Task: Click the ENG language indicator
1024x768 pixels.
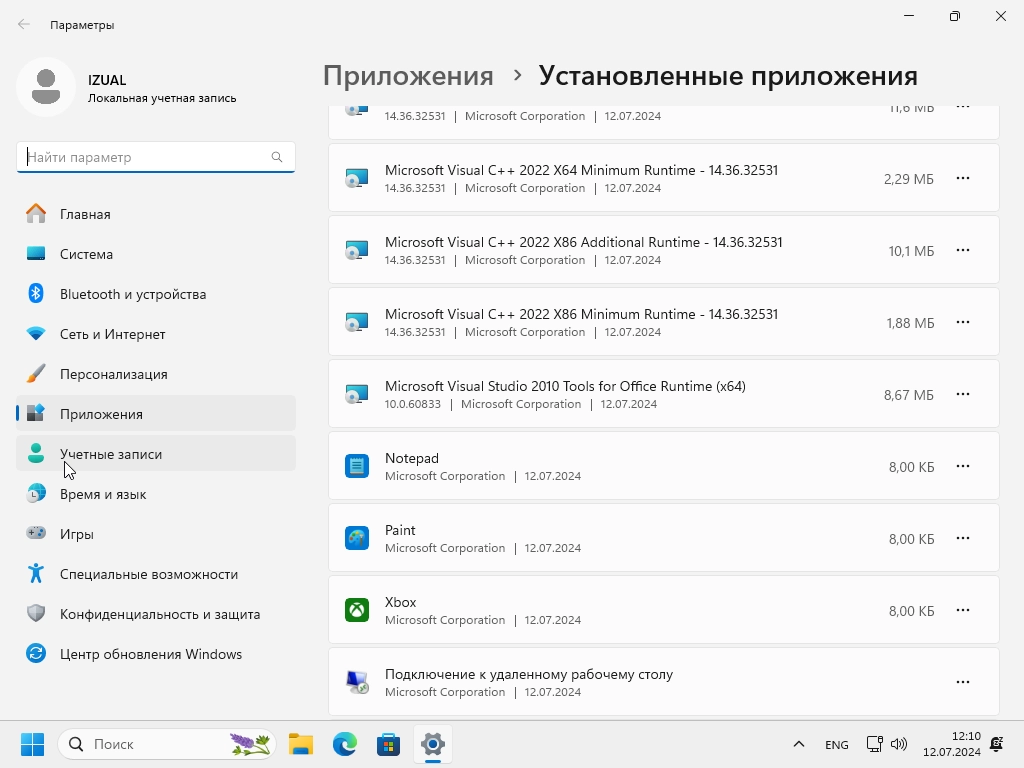Action: pyautogui.click(x=837, y=744)
